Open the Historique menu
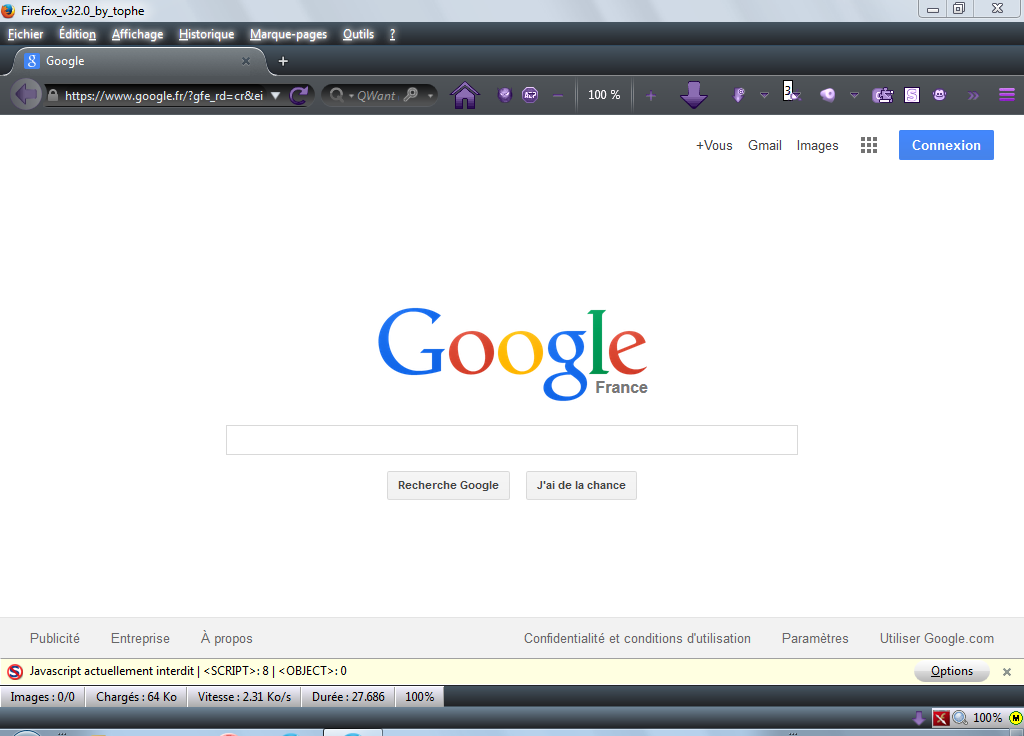The image size is (1024, 736). click(206, 34)
